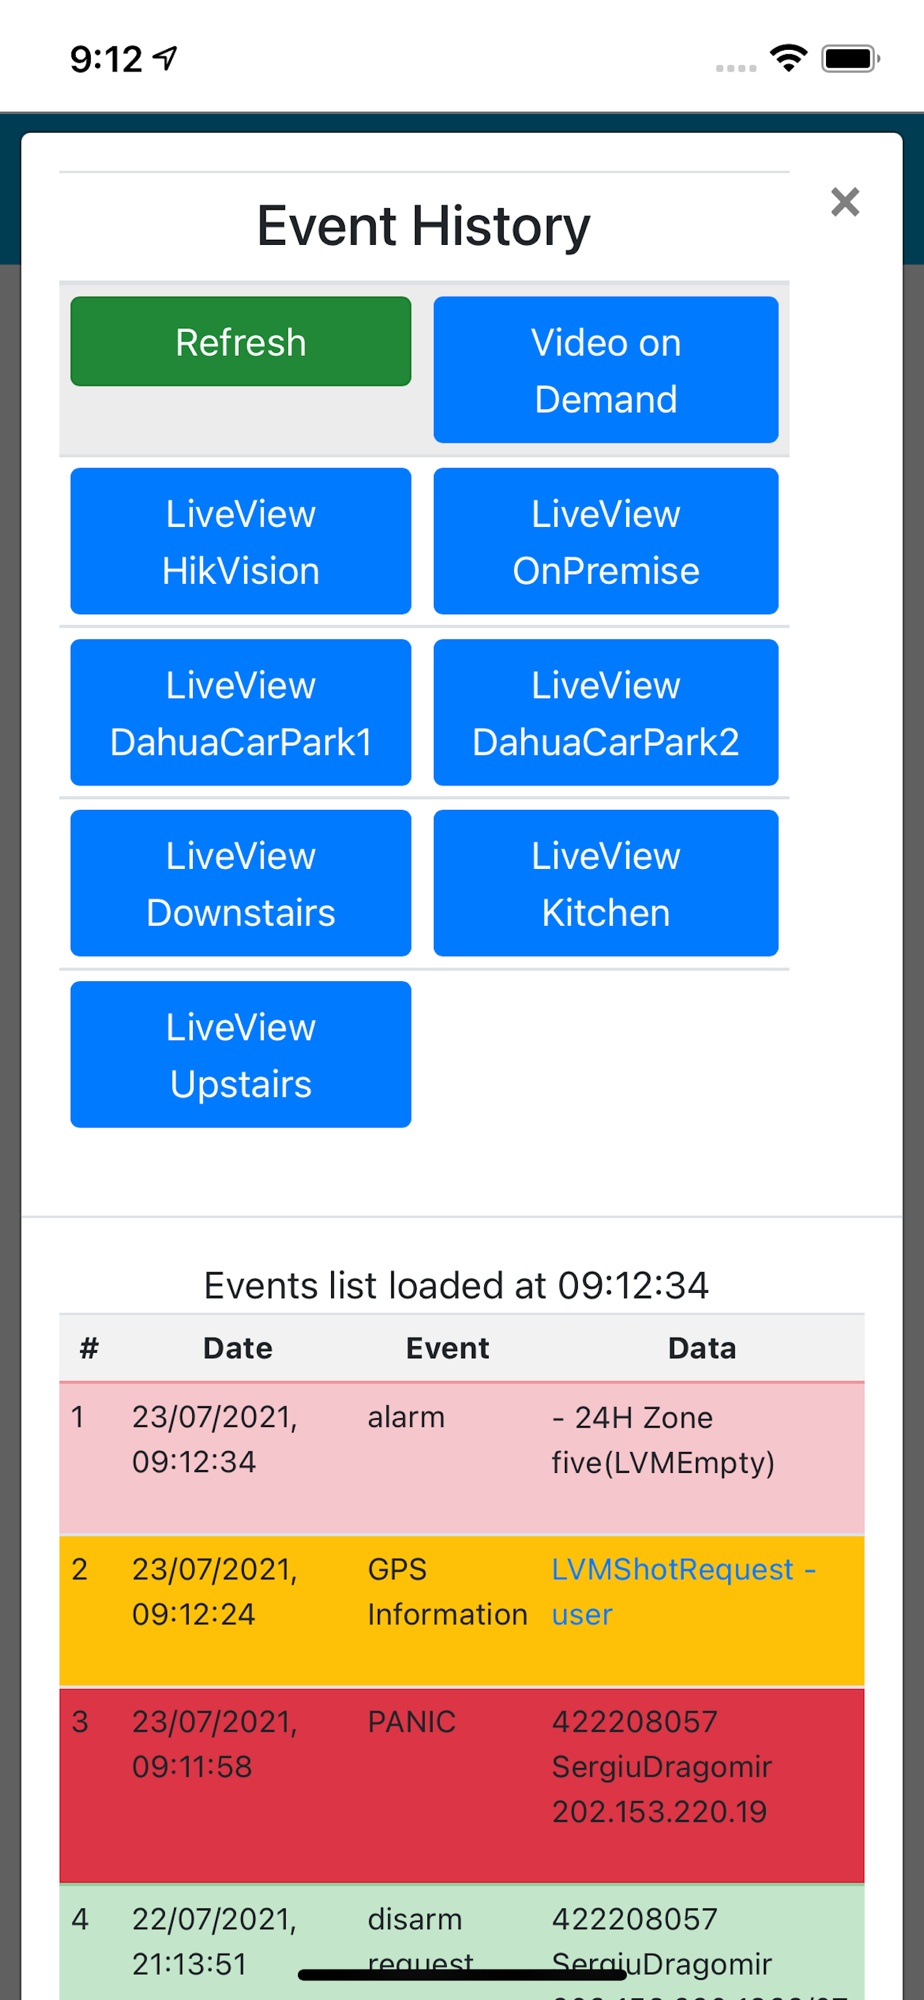Close the Event History dialog

pos(845,202)
